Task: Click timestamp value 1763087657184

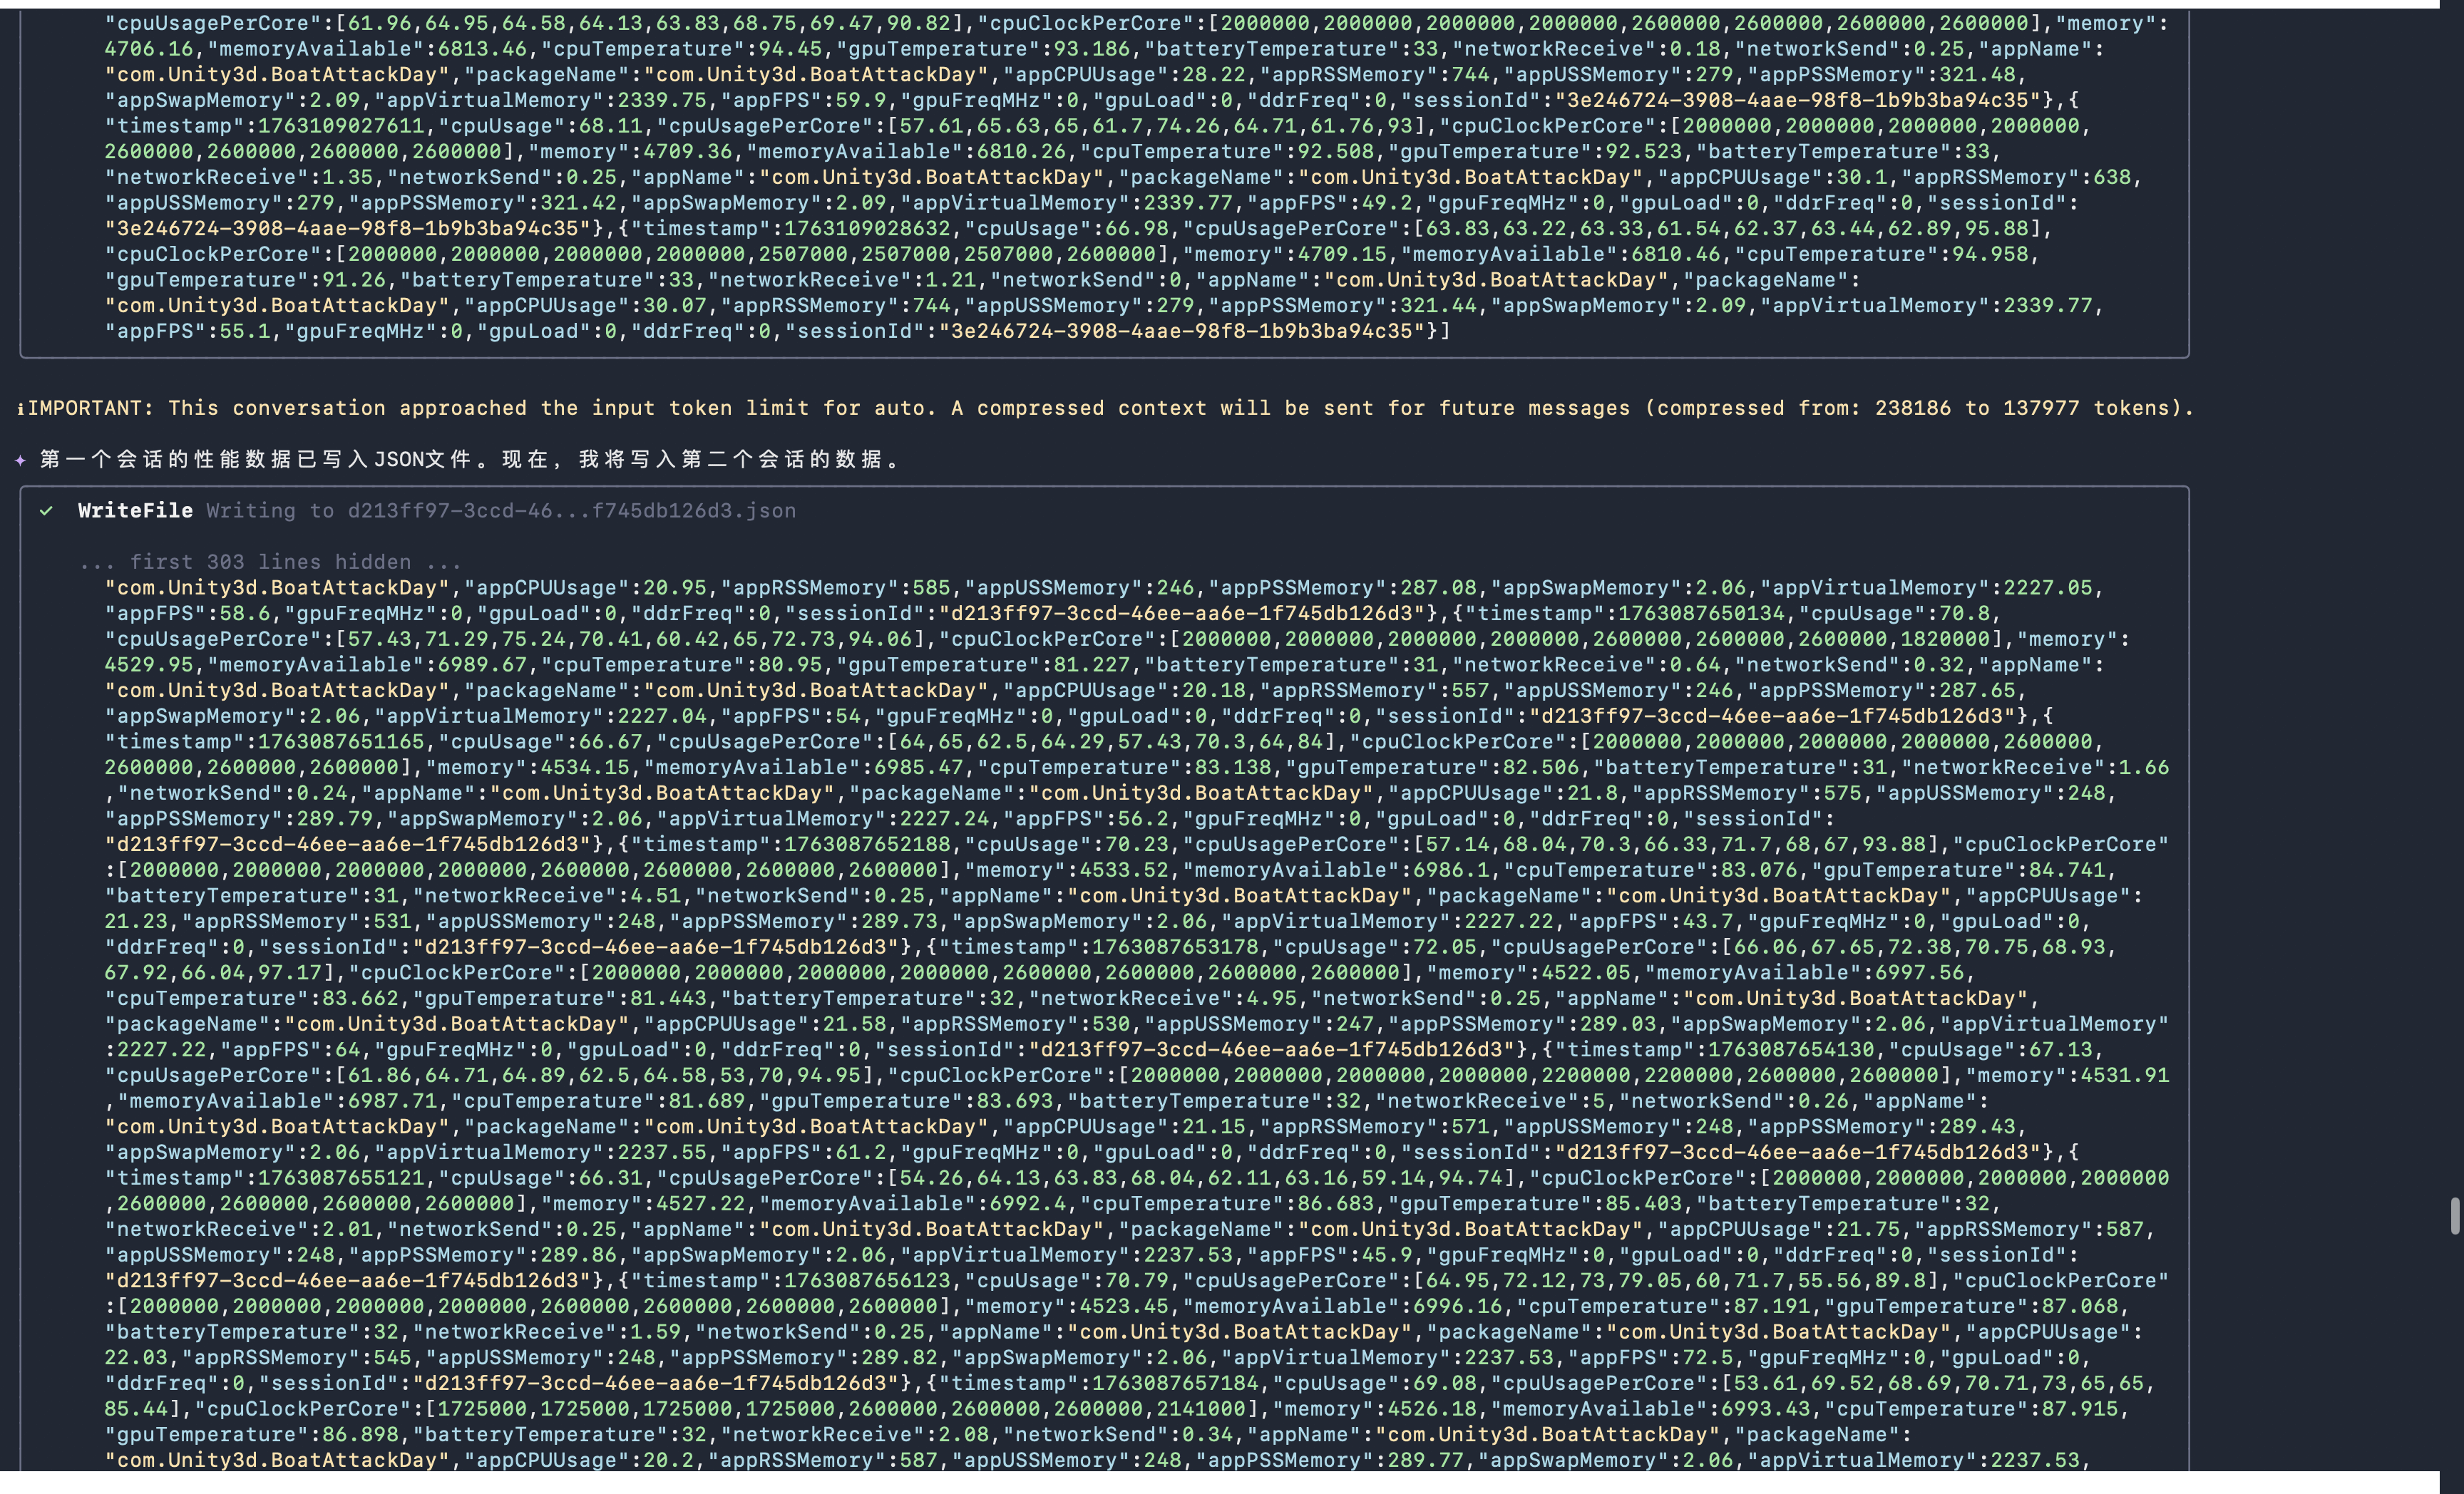Action: pyautogui.click(x=1174, y=1384)
